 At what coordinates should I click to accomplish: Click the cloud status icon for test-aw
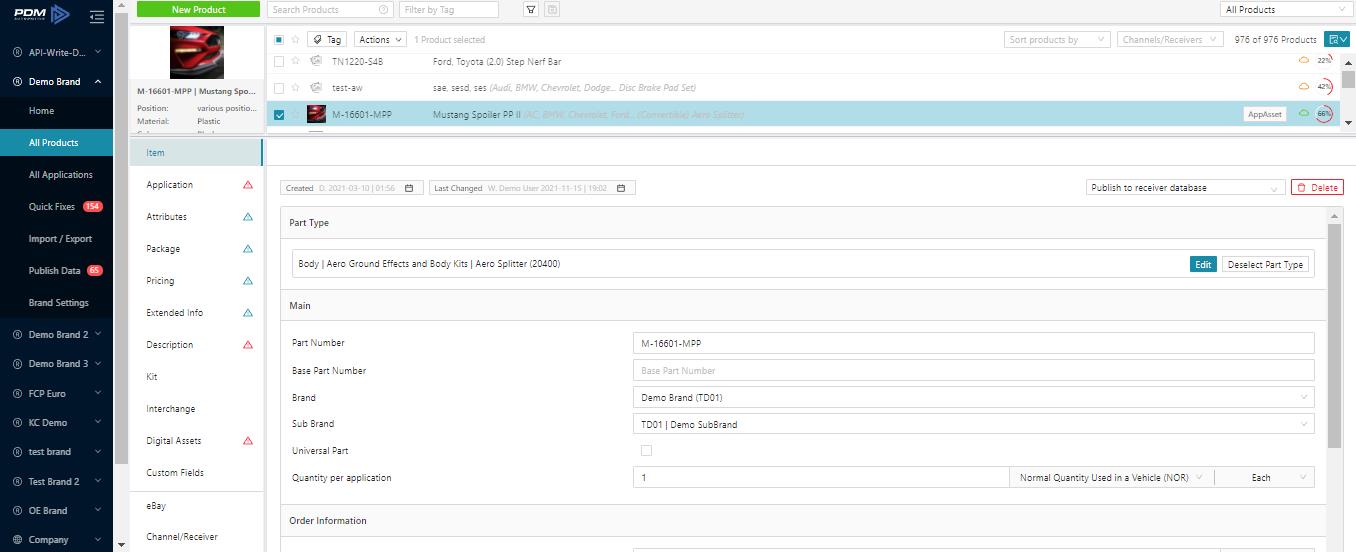pyautogui.click(x=1304, y=87)
